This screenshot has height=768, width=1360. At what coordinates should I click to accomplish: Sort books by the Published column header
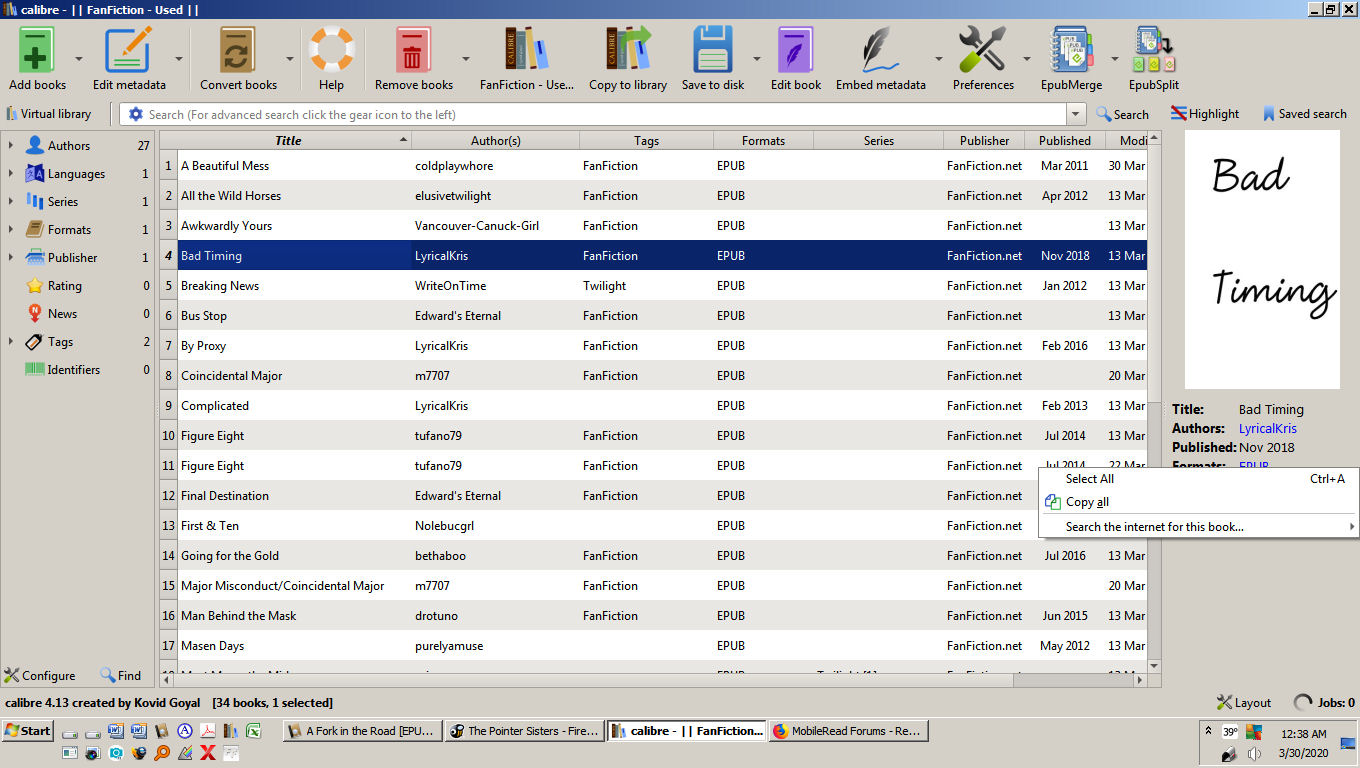pos(1065,141)
